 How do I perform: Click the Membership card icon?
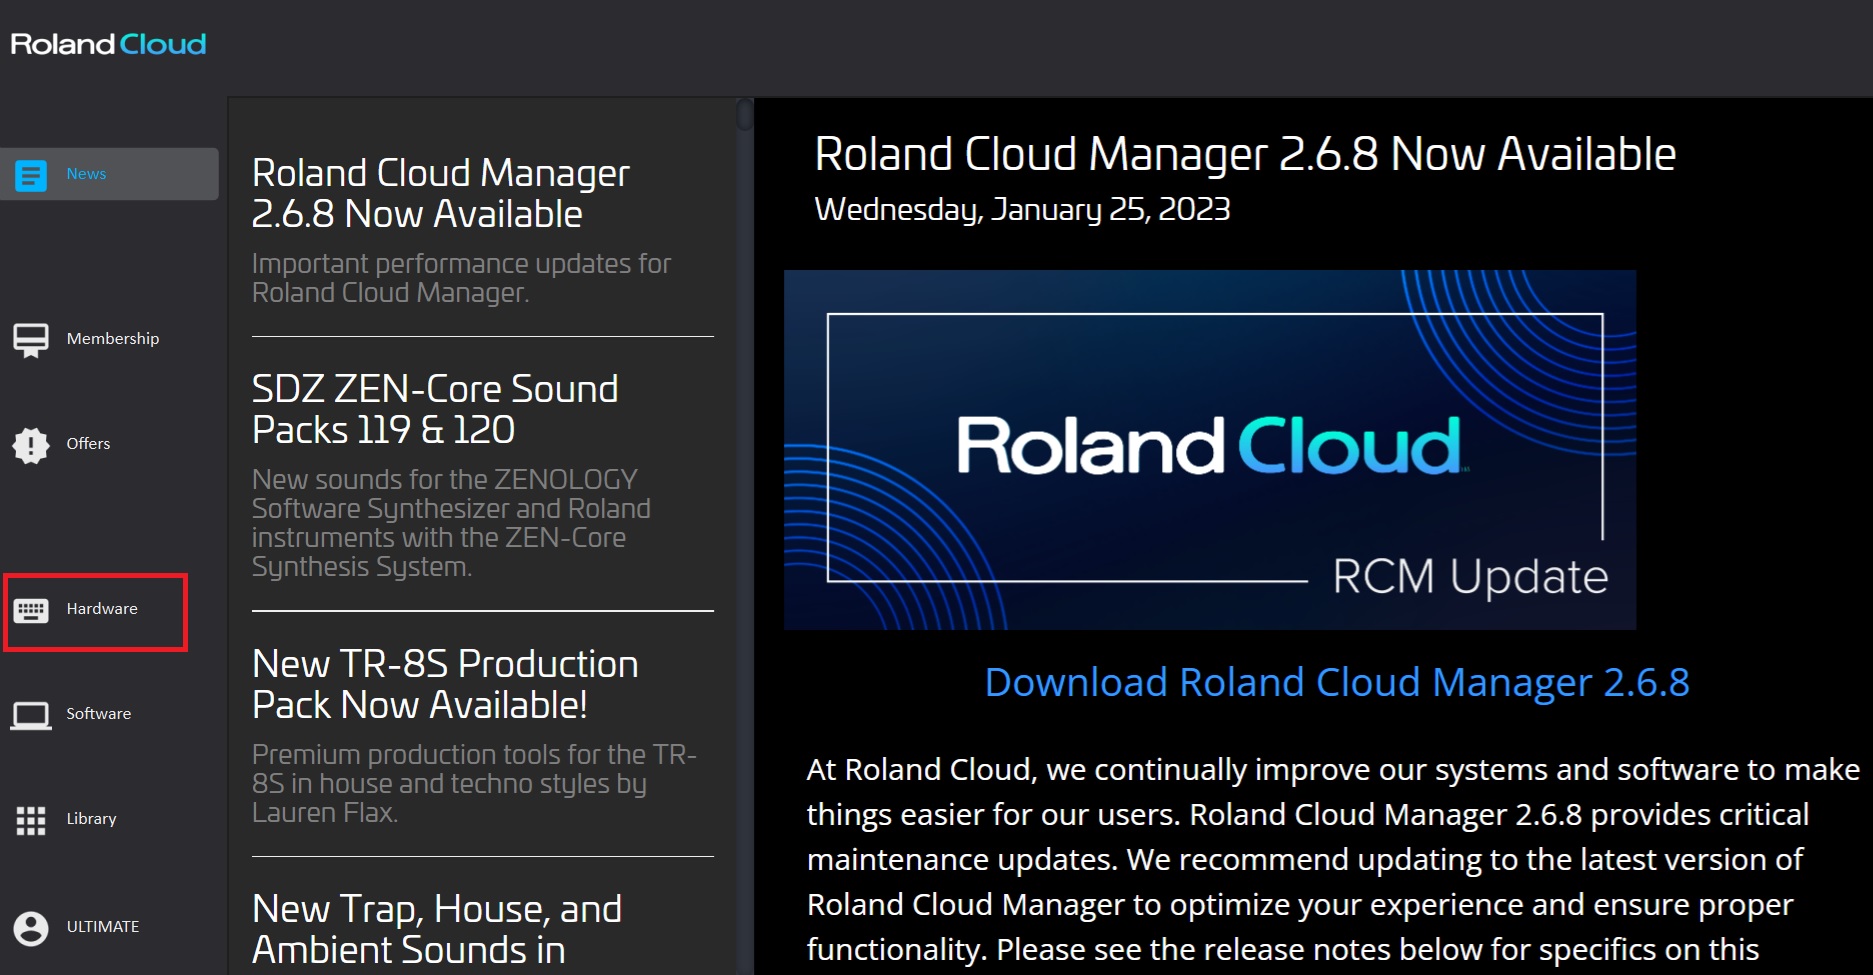point(31,340)
